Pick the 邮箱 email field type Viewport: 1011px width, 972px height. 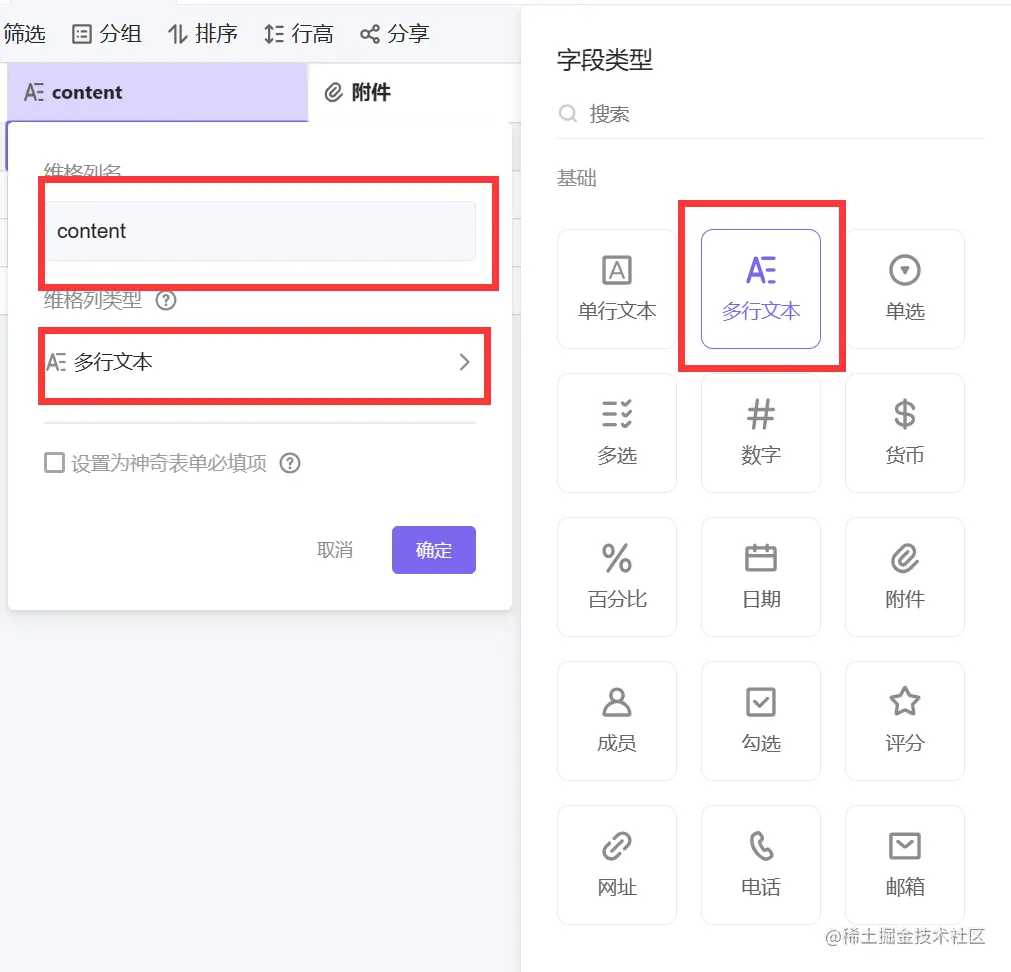(x=905, y=864)
